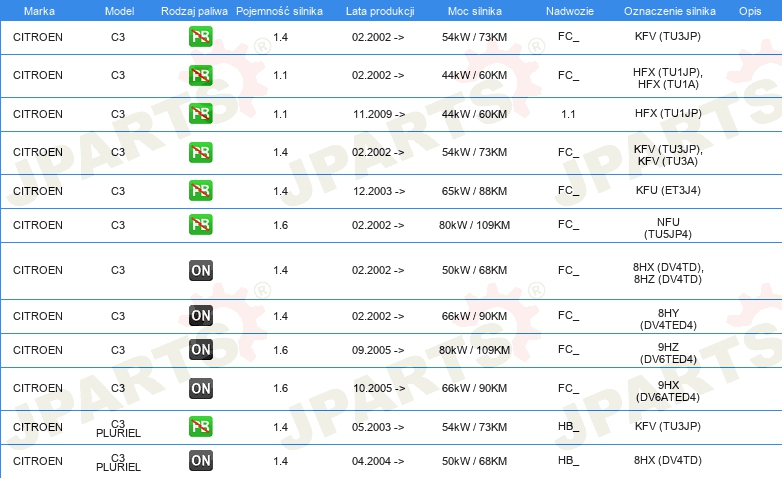Click 66kW / 90KM in the 8HY (DV4TED4) row
The image size is (782, 478).
click(x=474, y=316)
